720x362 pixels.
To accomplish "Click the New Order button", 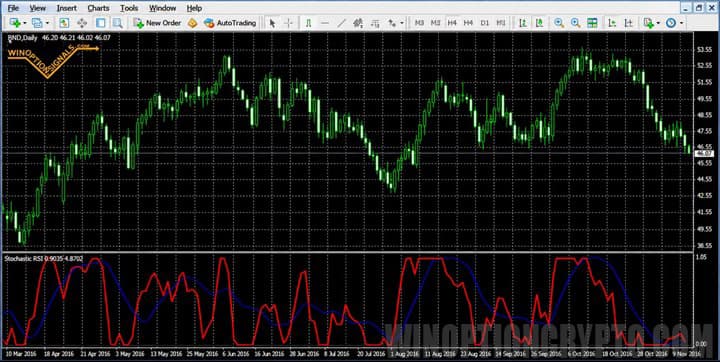I will point(158,23).
